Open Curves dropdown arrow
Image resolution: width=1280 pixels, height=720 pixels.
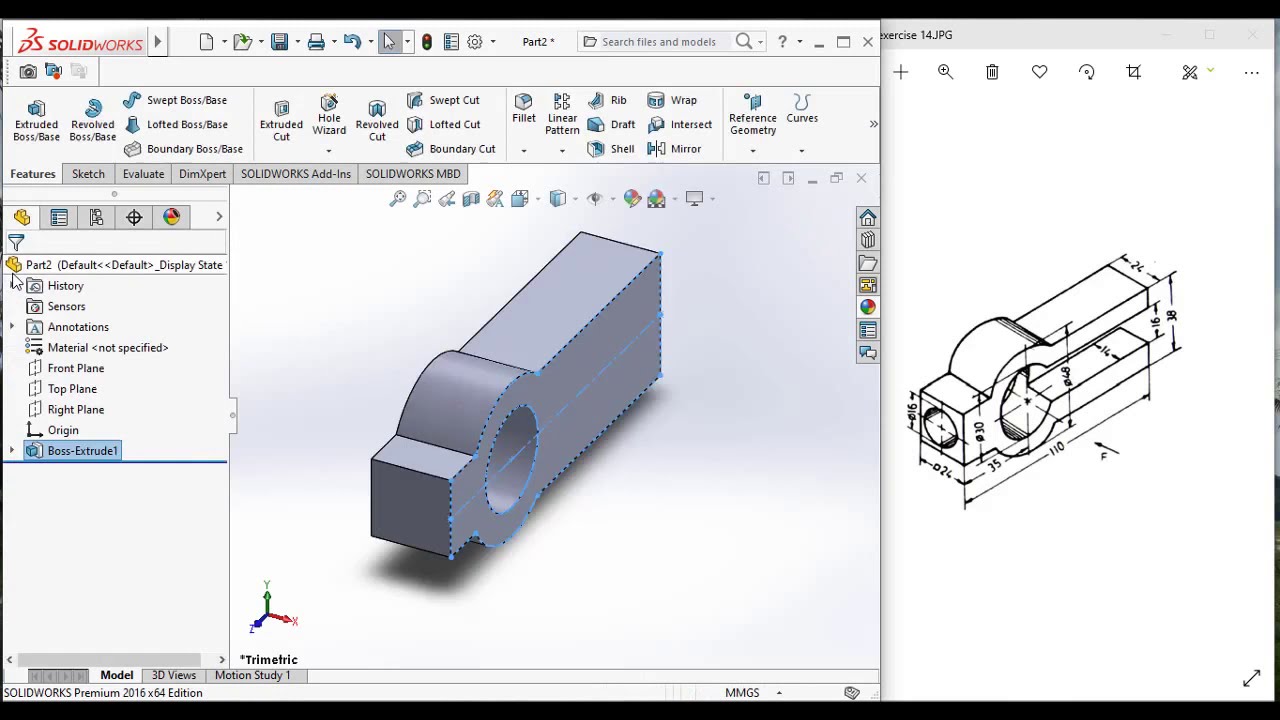click(x=802, y=151)
